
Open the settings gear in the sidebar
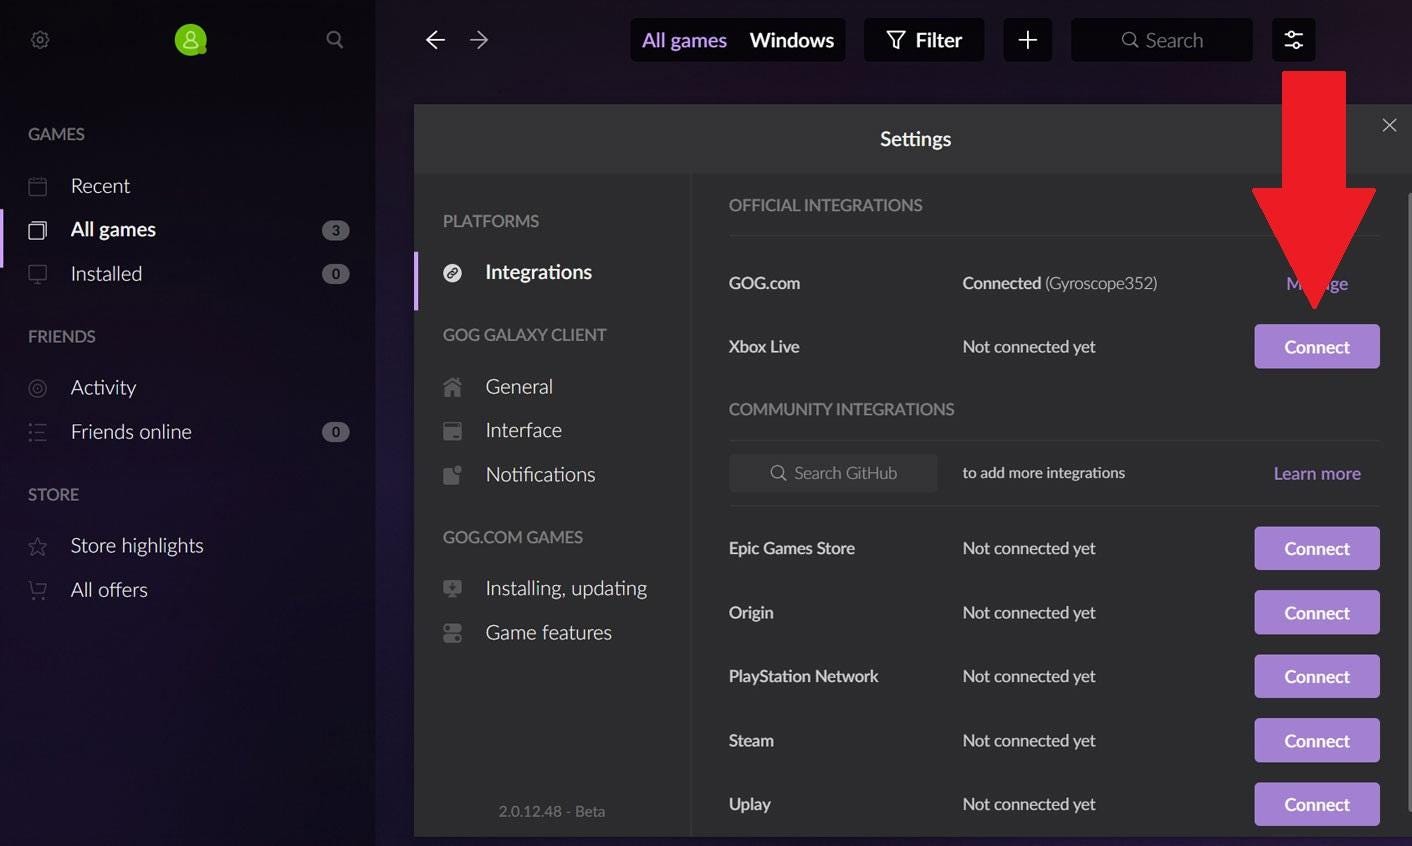[40, 40]
